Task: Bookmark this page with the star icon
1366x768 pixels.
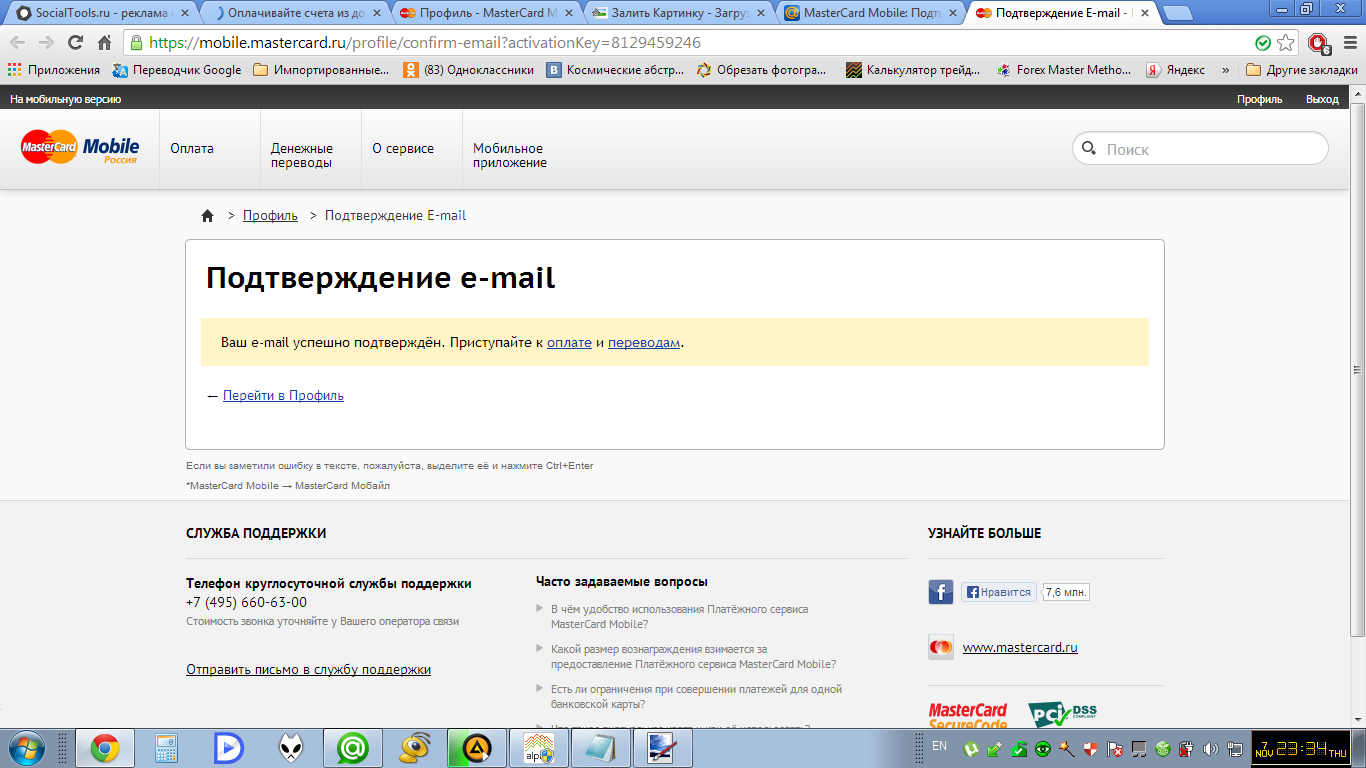Action: pyautogui.click(x=1286, y=43)
